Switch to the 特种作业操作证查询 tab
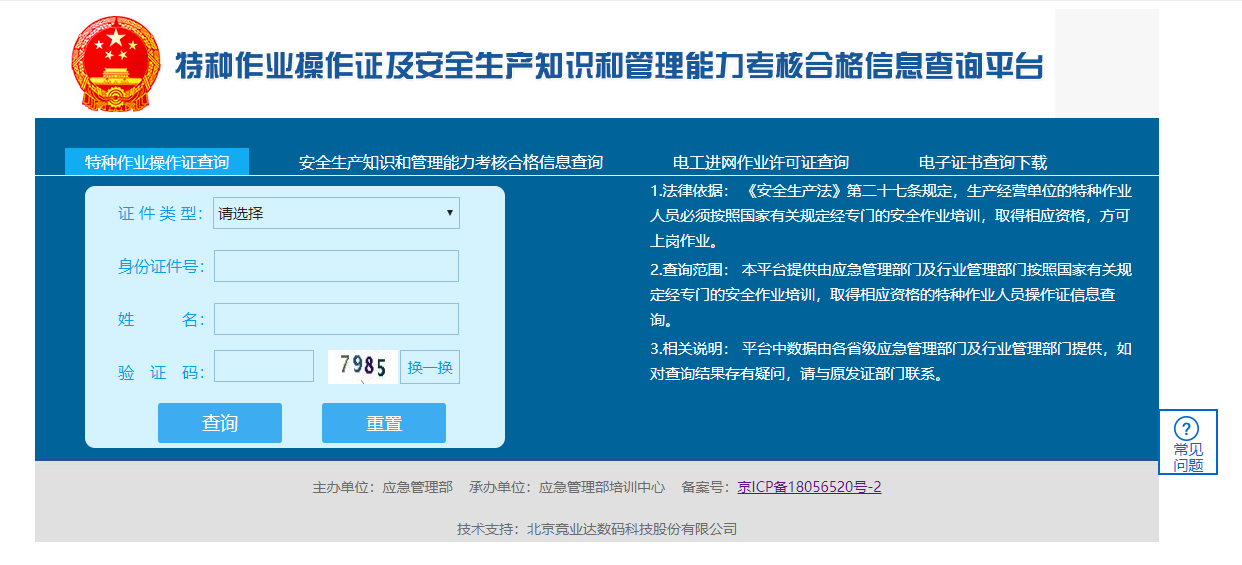 pyautogui.click(x=157, y=162)
